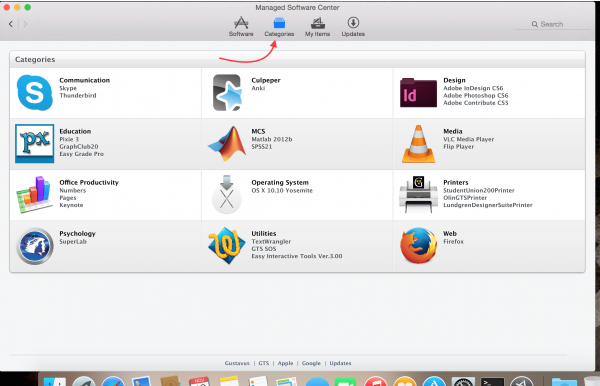Click the GTS SOS entry
This screenshot has width=600, height=386.
coord(263,249)
